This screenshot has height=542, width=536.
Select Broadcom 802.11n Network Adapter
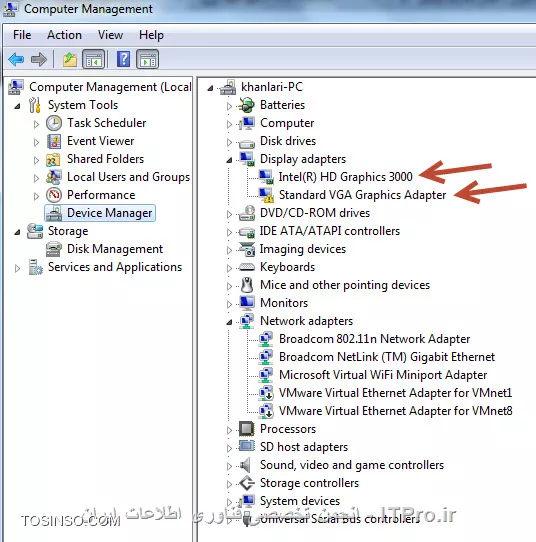coord(374,339)
